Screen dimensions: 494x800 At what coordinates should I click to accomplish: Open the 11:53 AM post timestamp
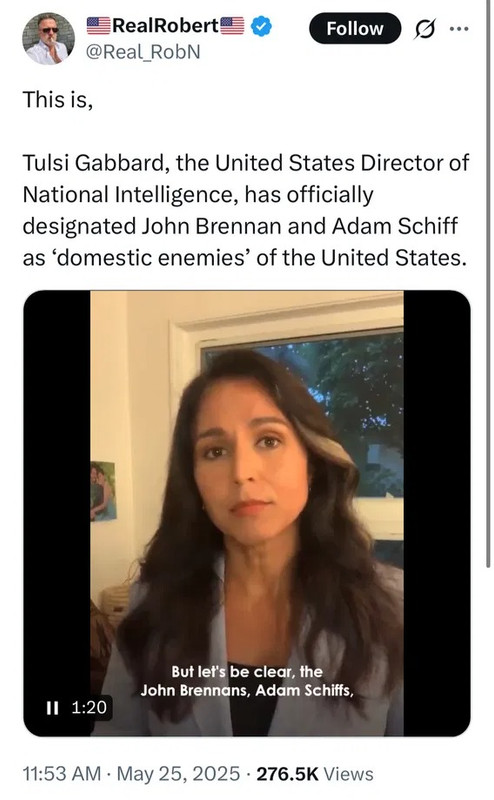[x=62, y=774]
